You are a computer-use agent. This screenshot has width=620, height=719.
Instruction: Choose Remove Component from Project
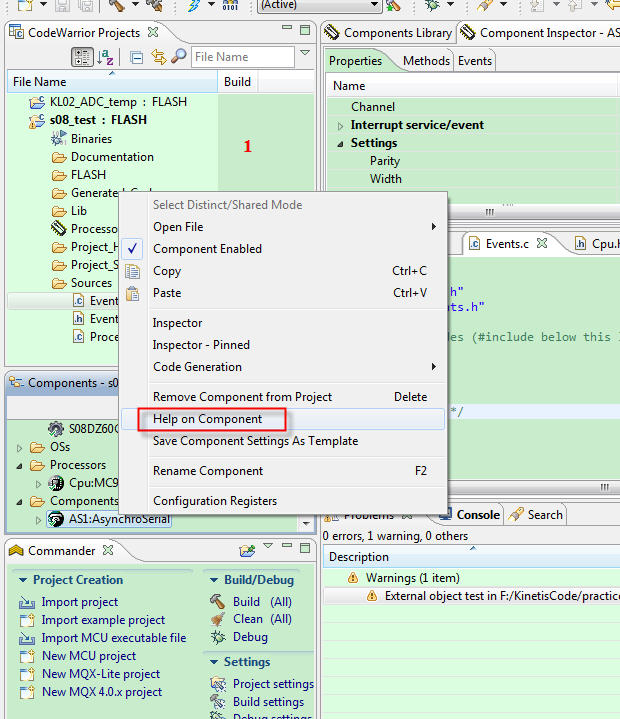point(283,397)
